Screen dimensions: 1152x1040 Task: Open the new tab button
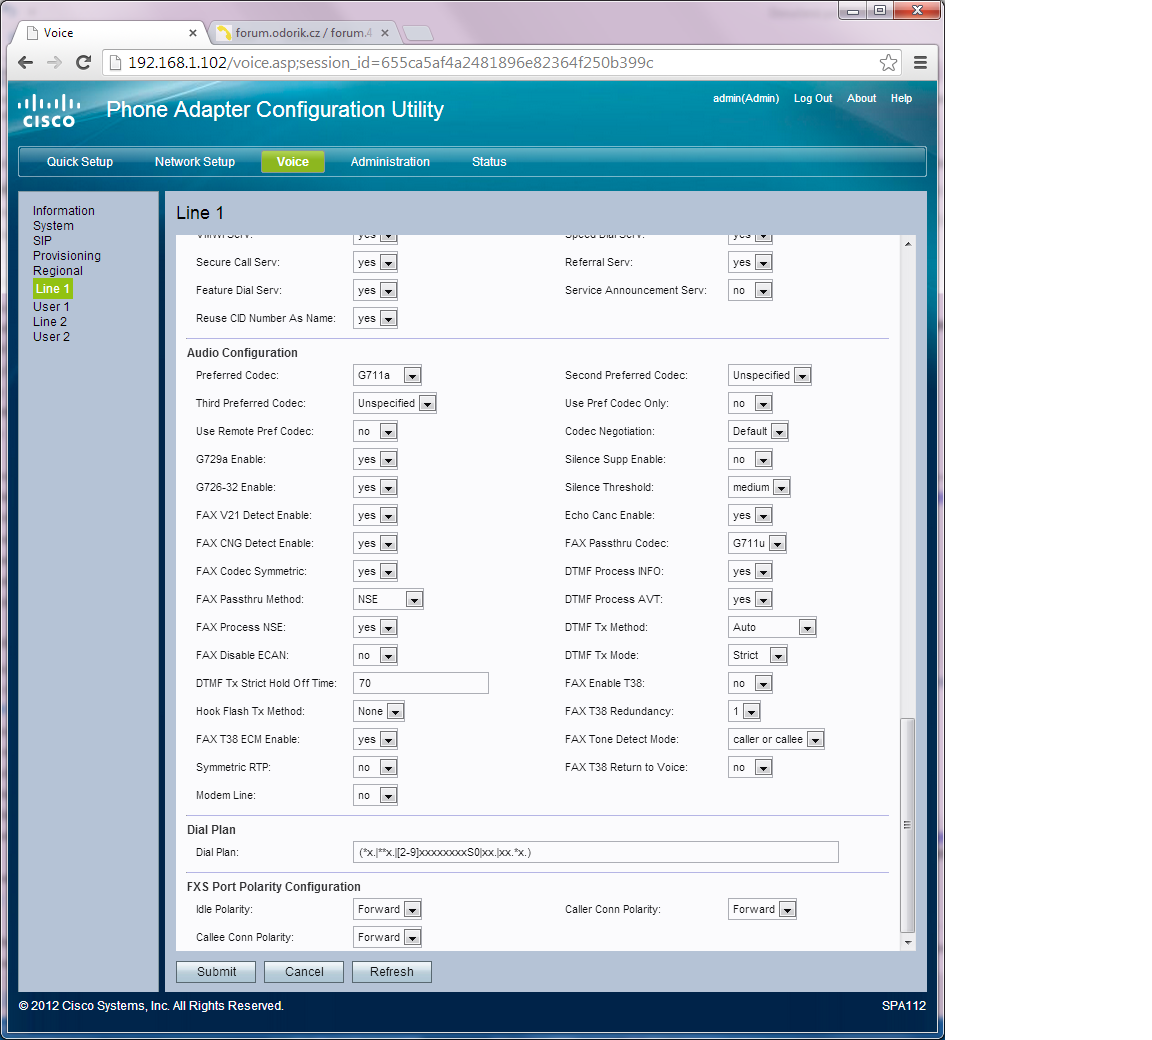[x=417, y=33]
